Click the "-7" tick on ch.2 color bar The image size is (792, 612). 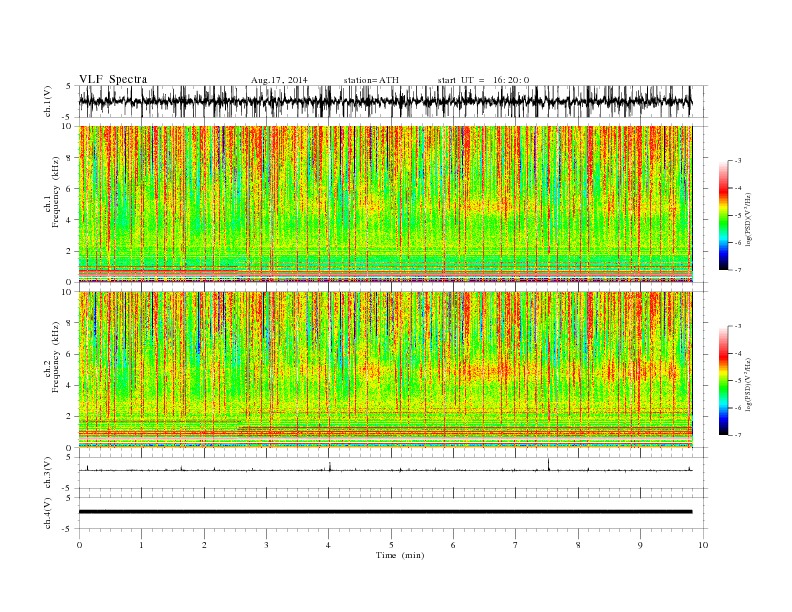738,435
